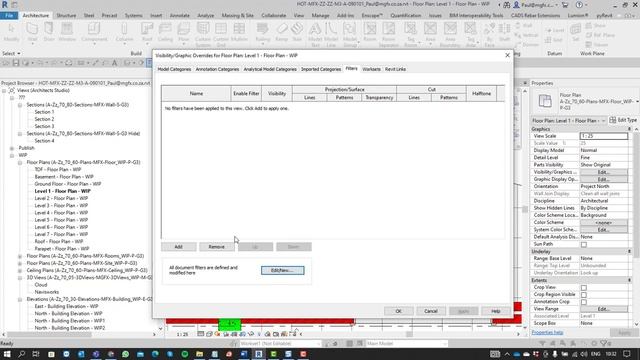Click the Edit/New filters button

pos(282,271)
